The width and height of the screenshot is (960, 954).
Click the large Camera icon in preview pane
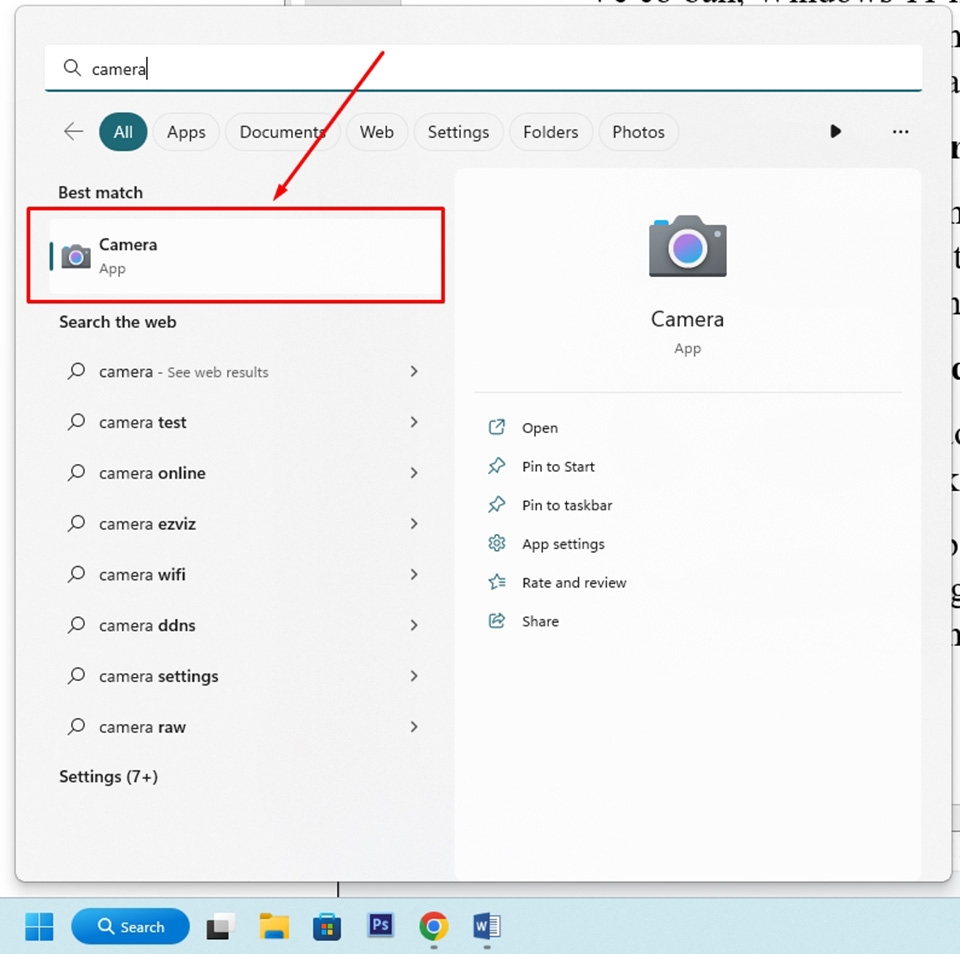tap(688, 246)
